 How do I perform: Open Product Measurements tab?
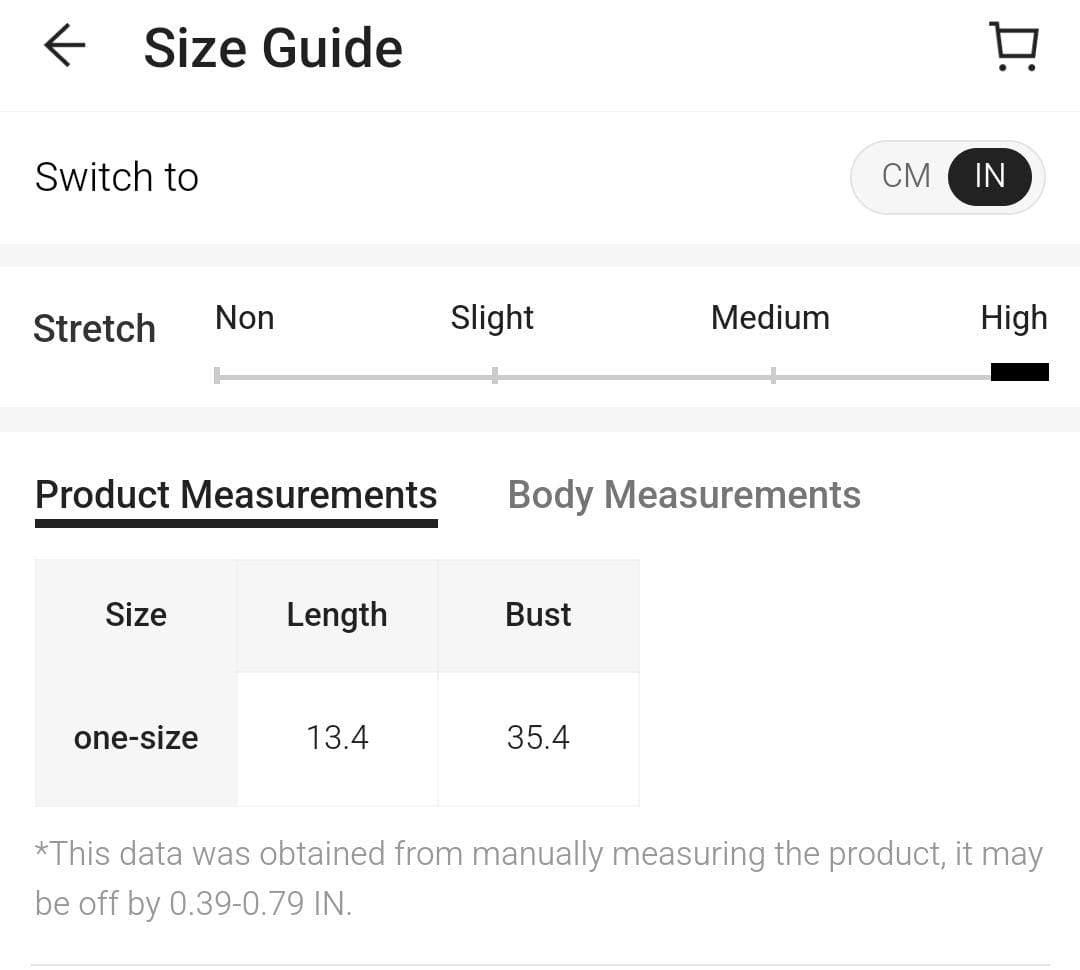pos(236,495)
